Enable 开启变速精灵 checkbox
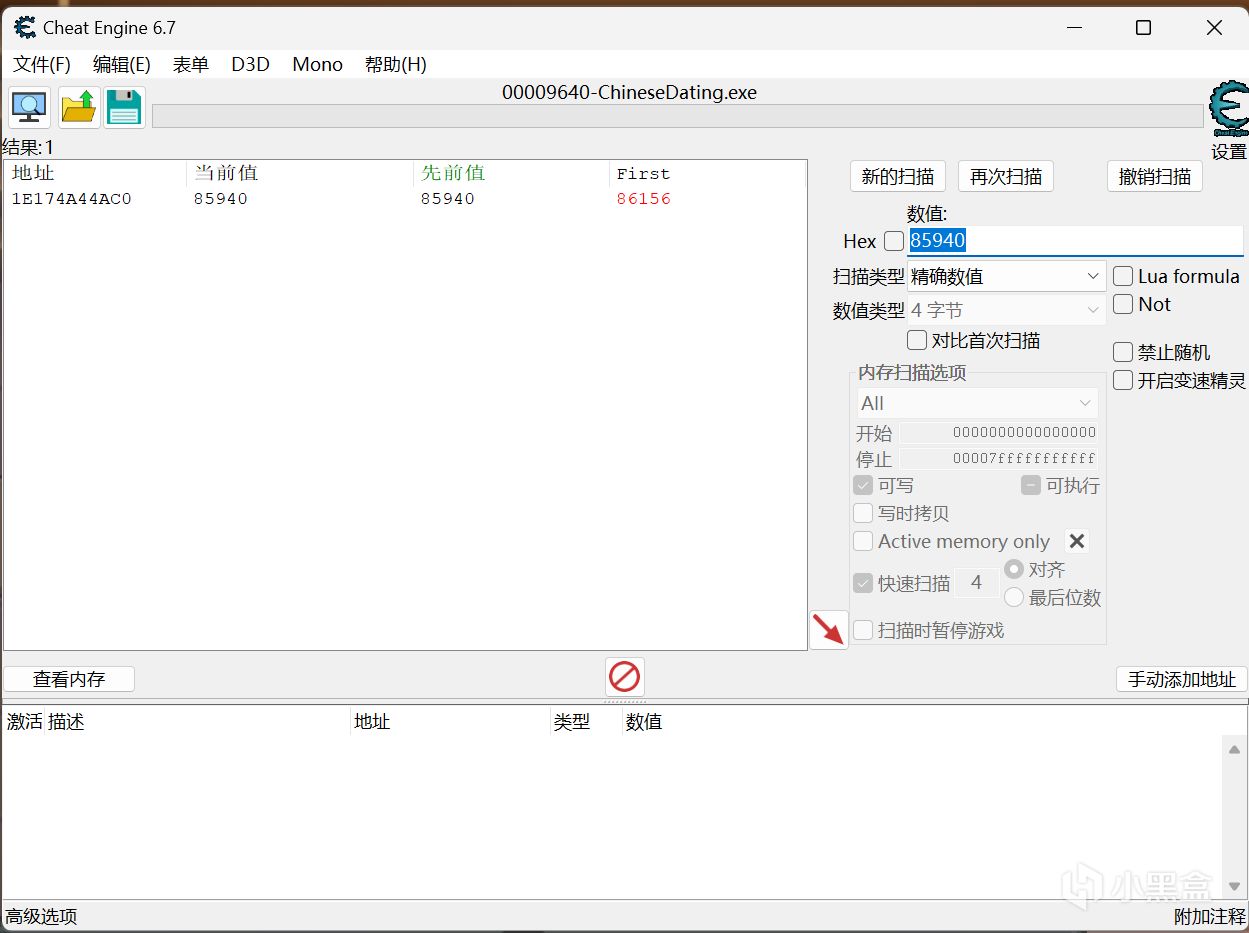Viewport: 1249px width, 933px height. tap(1123, 380)
